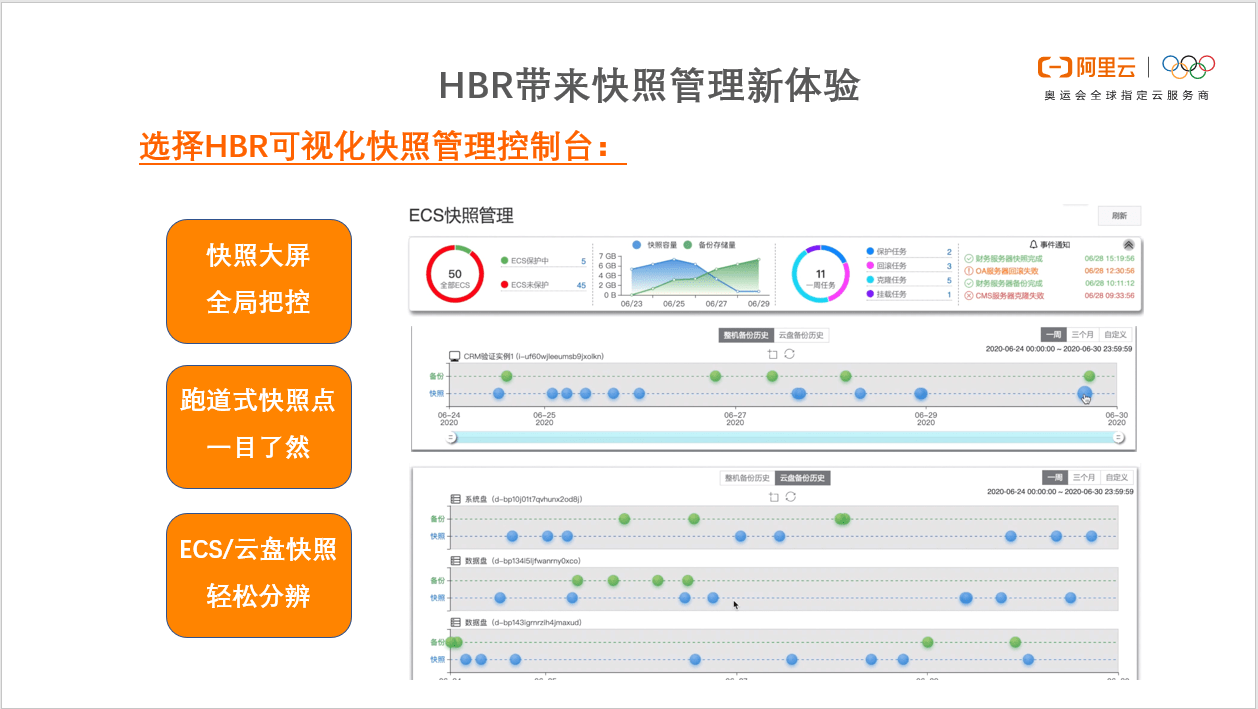Viewport: 1258px width, 709px height.
Task: Click the failure icon beside CMS服务器克隆失败
Action: point(968,296)
